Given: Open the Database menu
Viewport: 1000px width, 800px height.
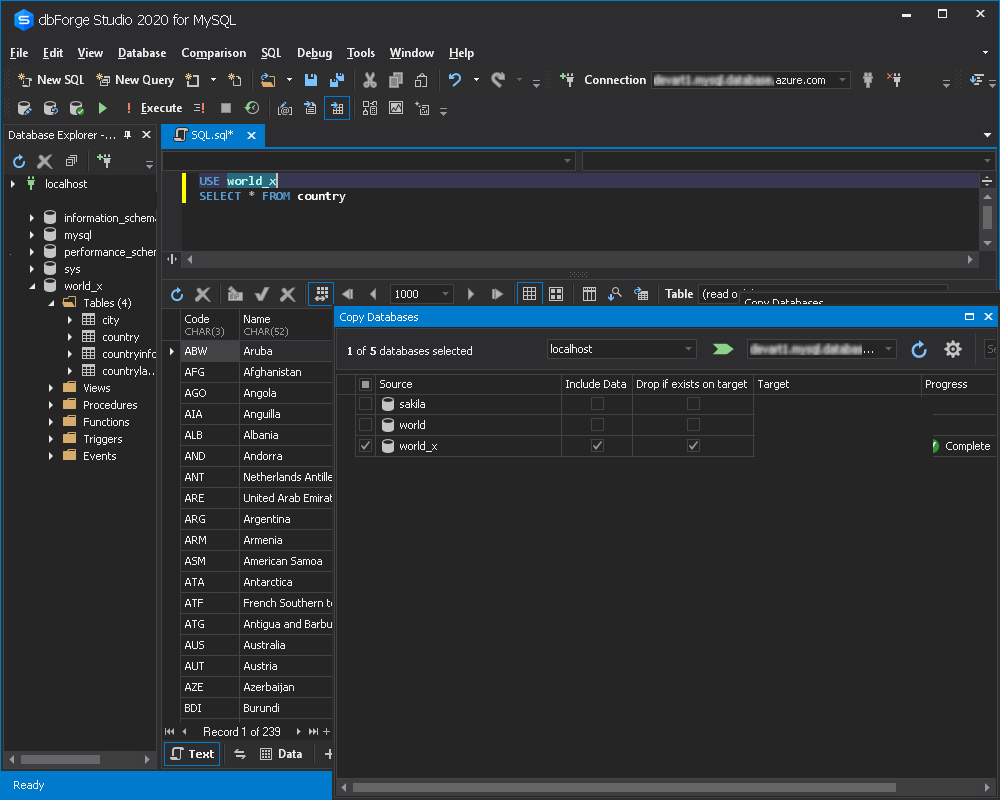Looking at the screenshot, I should tap(142, 53).
